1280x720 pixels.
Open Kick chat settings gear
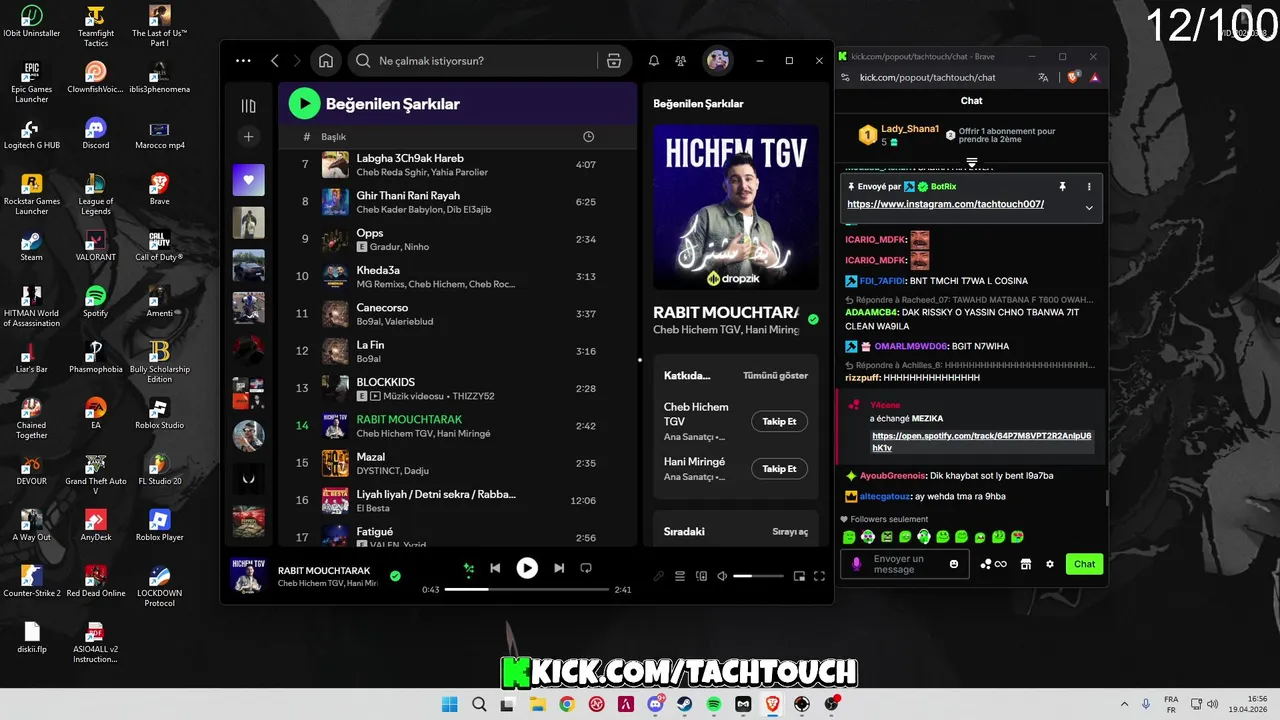pyautogui.click(x=1050, y=564)
